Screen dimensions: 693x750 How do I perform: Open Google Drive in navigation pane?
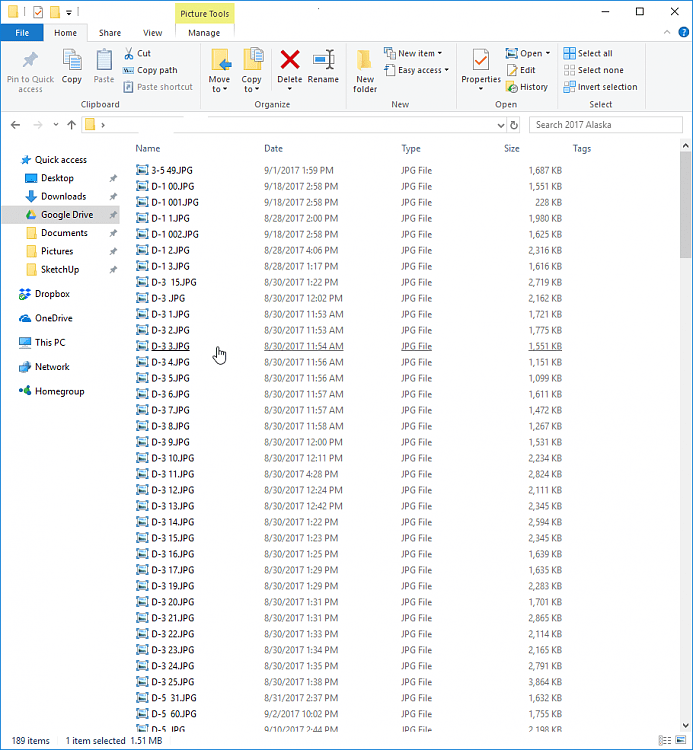pyautogui.click(x=61, y=215)
